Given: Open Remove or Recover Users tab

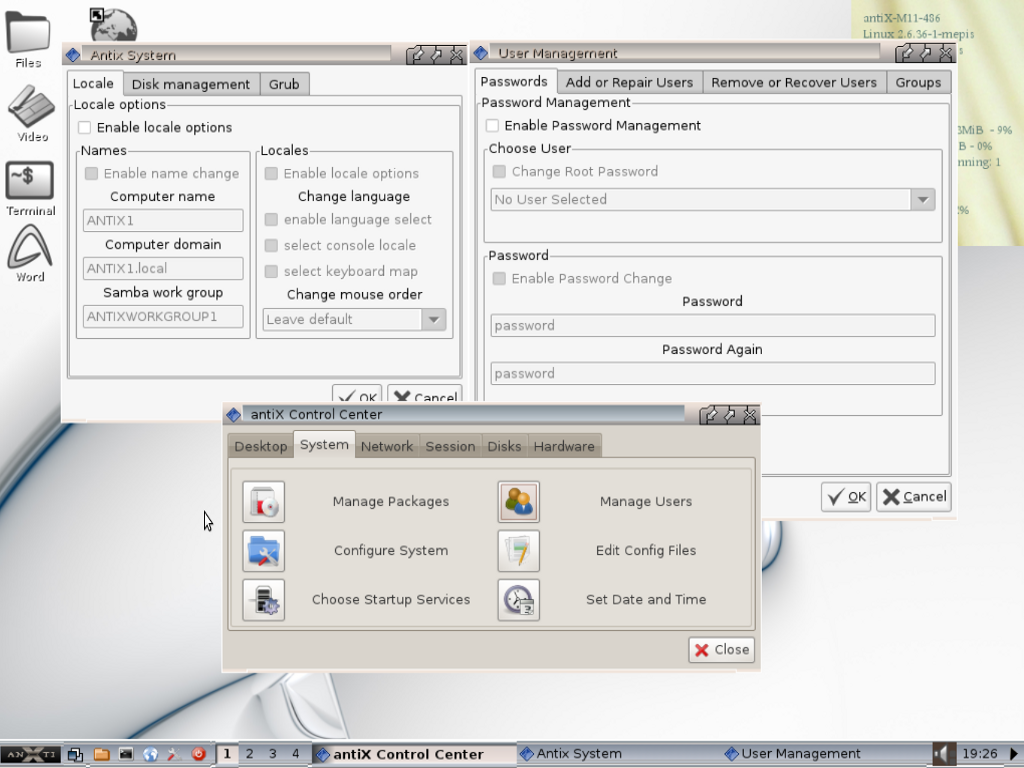Looking at the screenshot, I should pos(794,82).
